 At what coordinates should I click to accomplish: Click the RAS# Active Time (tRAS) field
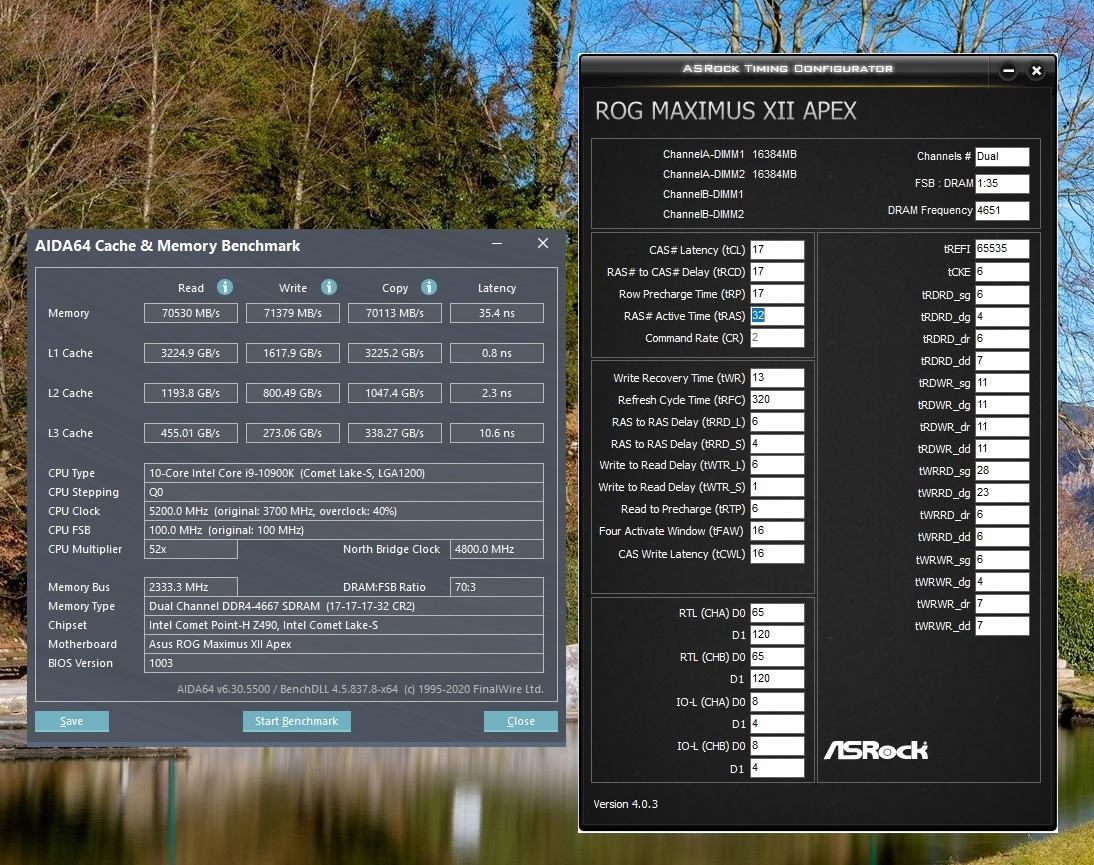tap(777, 315)
